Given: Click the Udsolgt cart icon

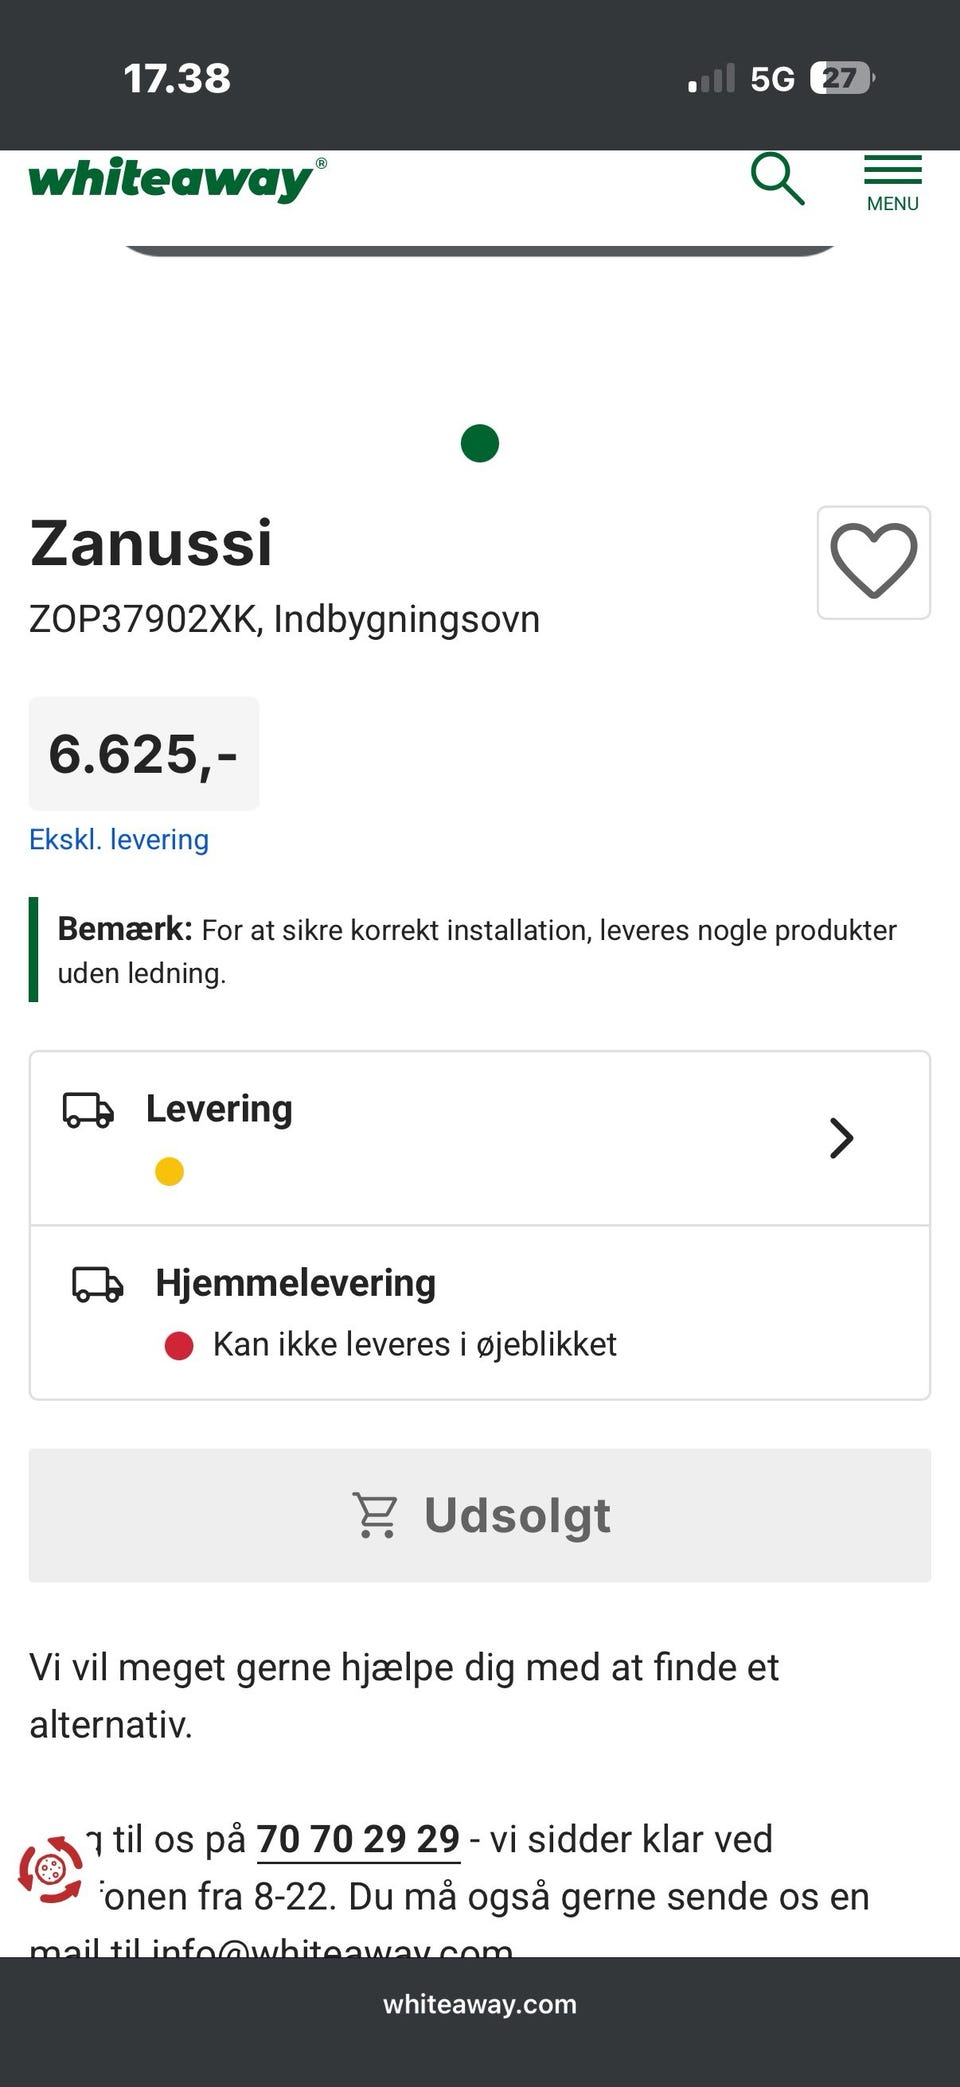Looking at the screenshot, I should [x=375, y=1515].
